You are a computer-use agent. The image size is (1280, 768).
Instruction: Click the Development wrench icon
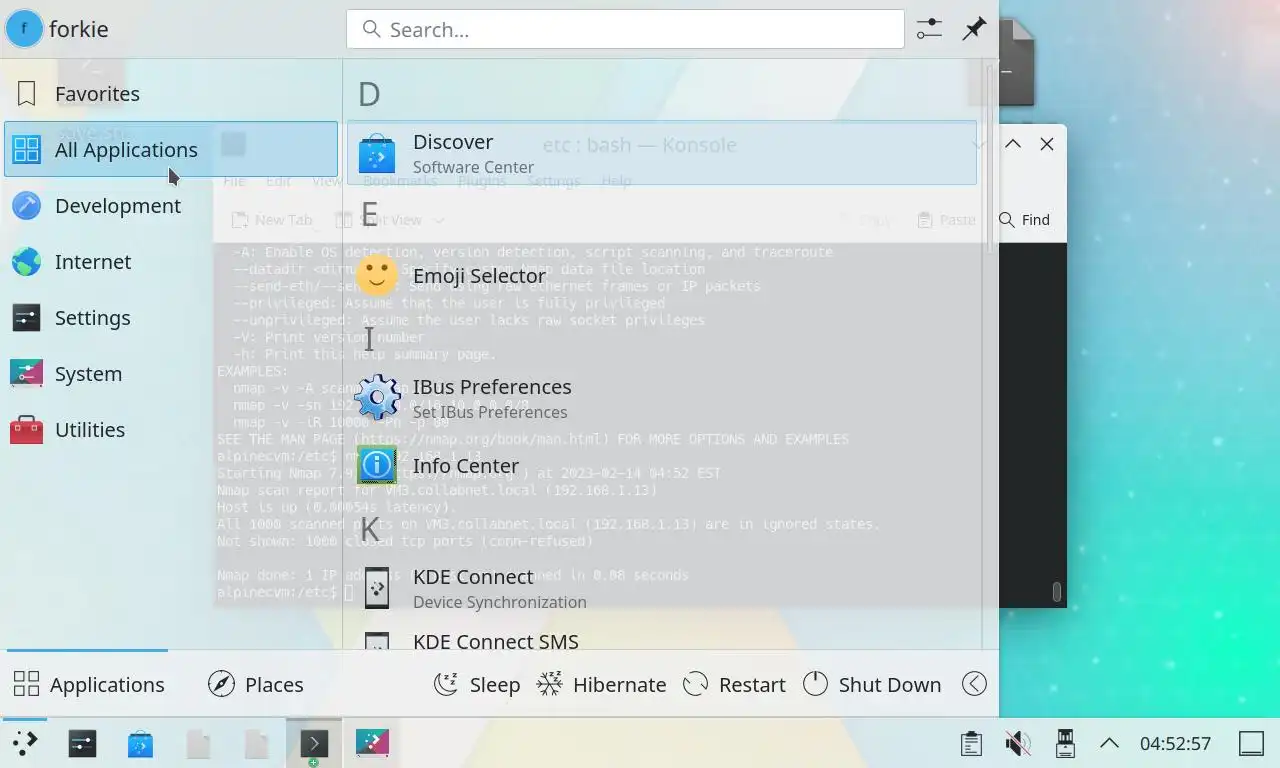tap(26, 205)
